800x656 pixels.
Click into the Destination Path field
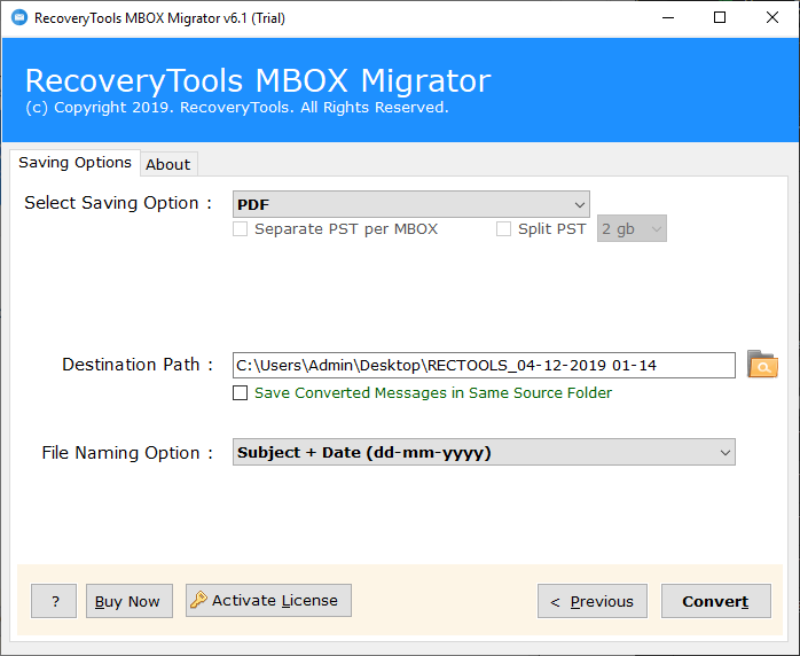(484, 365)
